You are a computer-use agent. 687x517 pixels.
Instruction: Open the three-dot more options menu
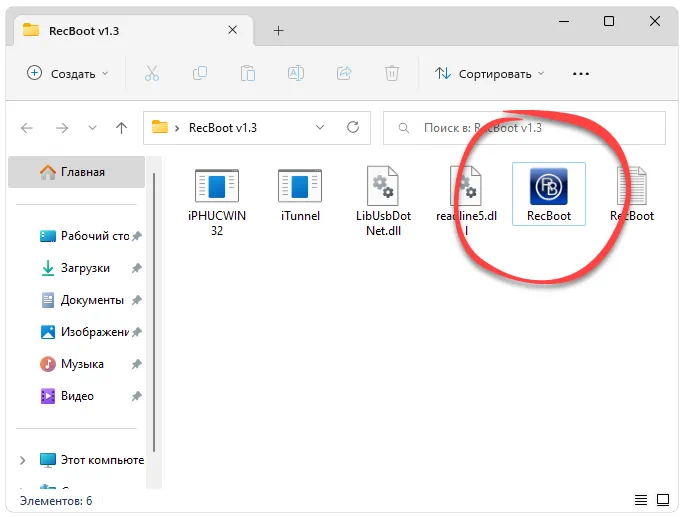pos(581,74)
